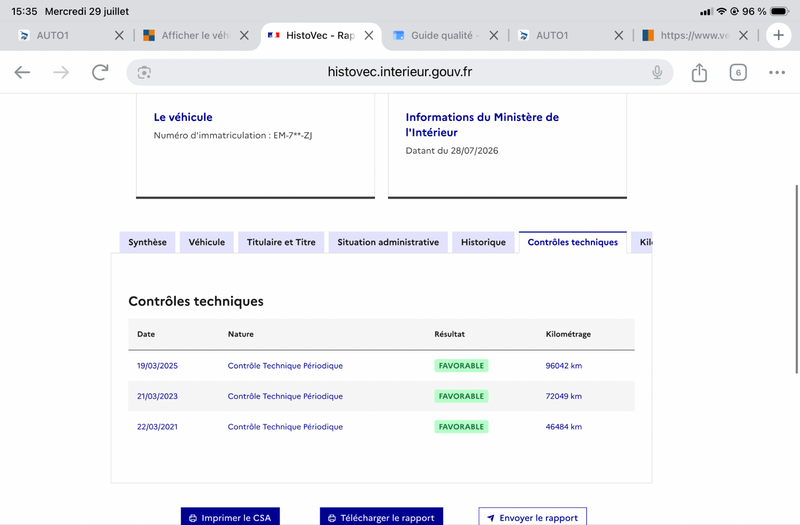Select the Contrôles techniques tab
Screen dimensions: 800x525
click(572, 242)
